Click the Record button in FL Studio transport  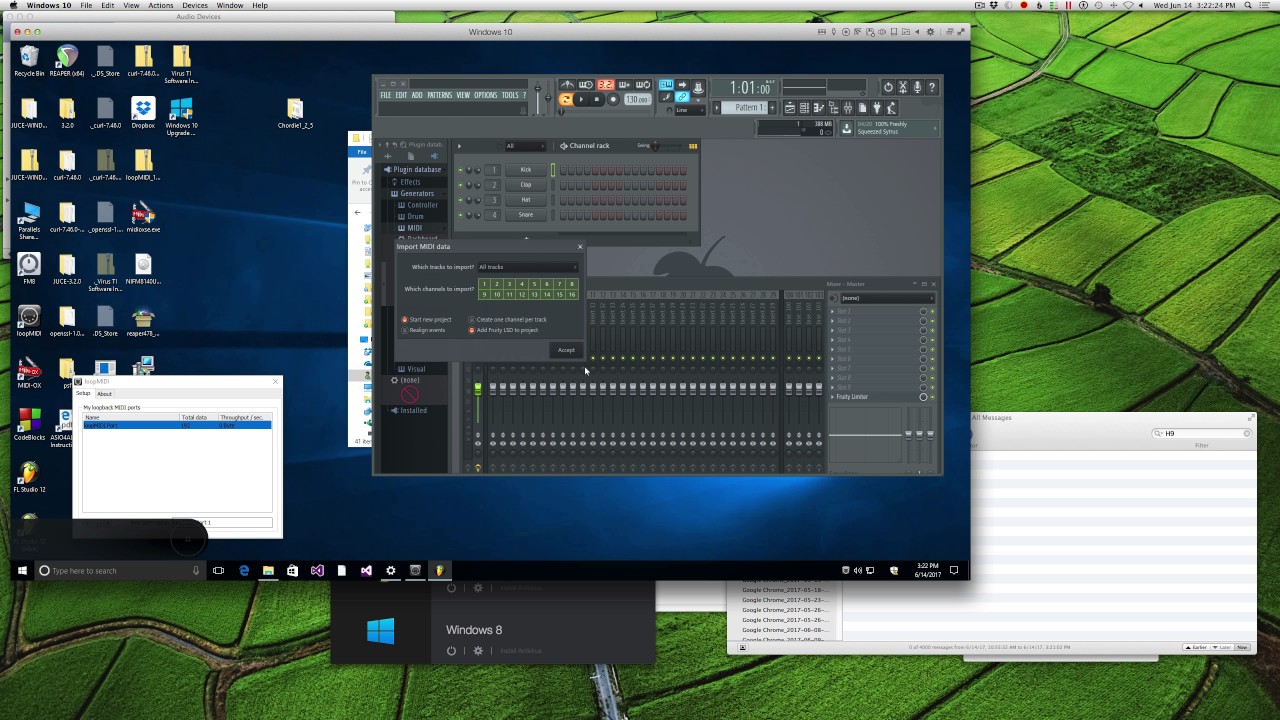point(613,99)
